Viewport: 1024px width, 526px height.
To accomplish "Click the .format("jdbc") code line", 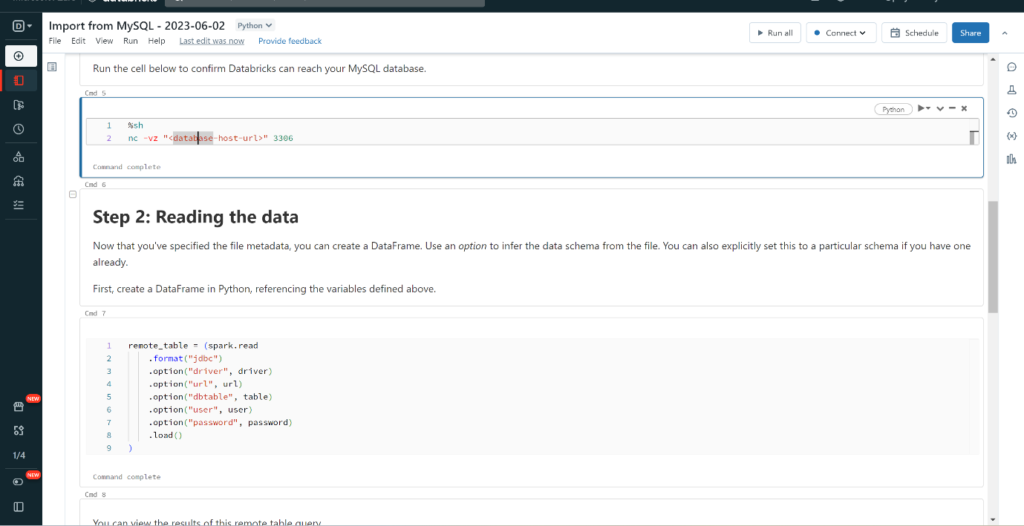I will tap(185, 359).
